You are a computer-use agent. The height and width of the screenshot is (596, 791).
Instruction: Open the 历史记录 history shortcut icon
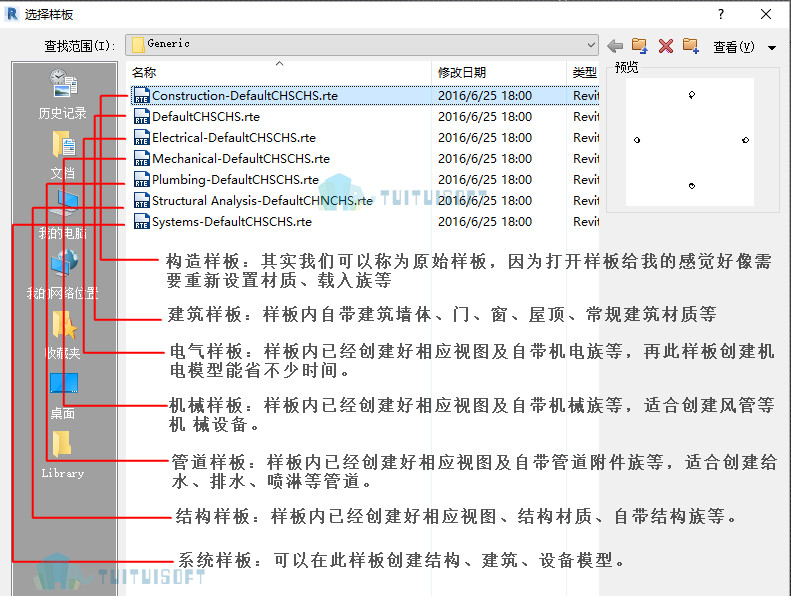tap(63, 94)
